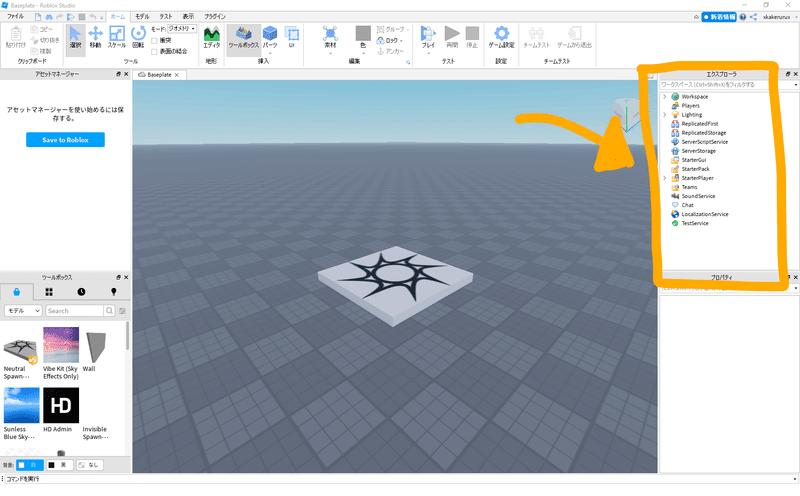This screenshot has width=800, height=496.
Task: Select the Sunless Blue Sky thumbnail
Action: pyautogui.click(x=21, y=405)
